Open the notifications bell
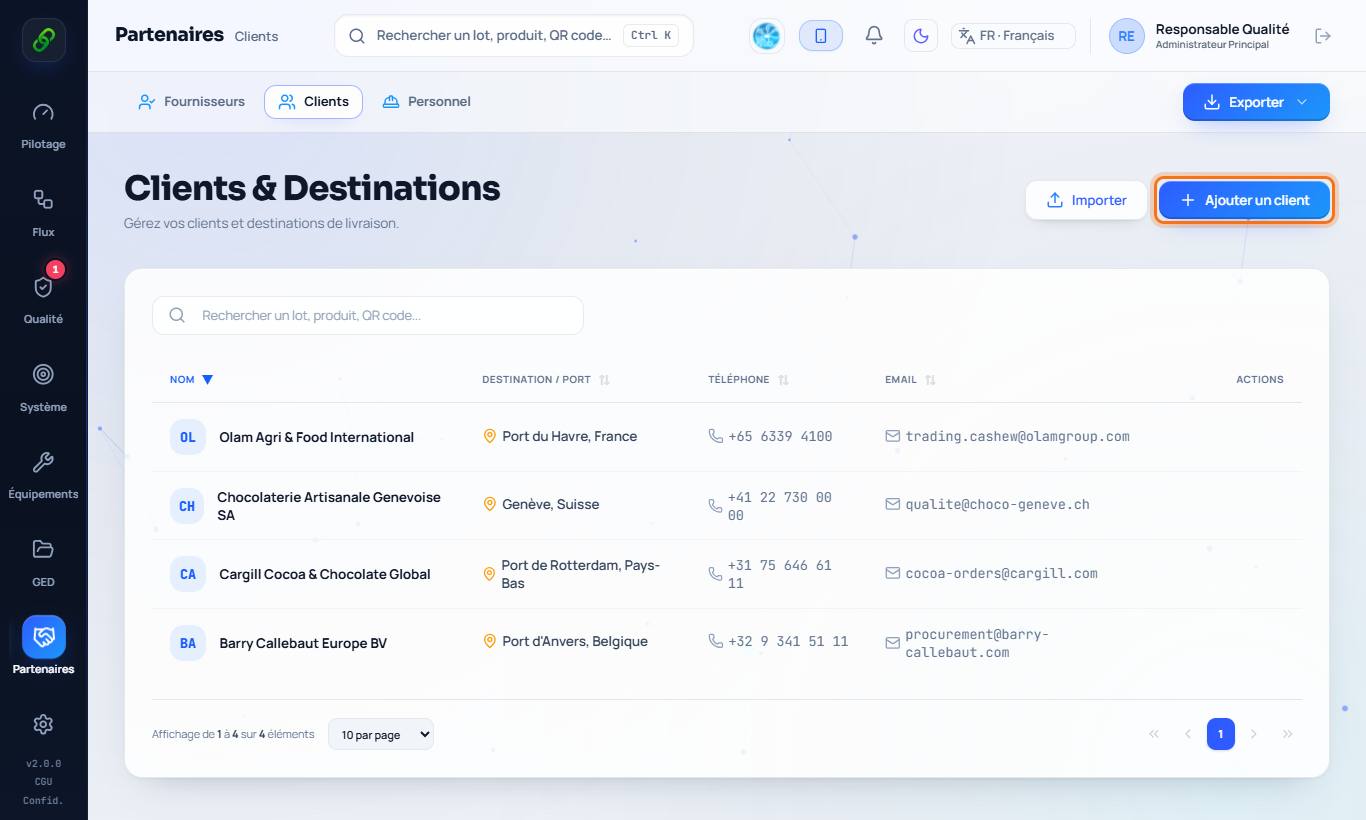1366x820 pixels. (x=874, y=36)
